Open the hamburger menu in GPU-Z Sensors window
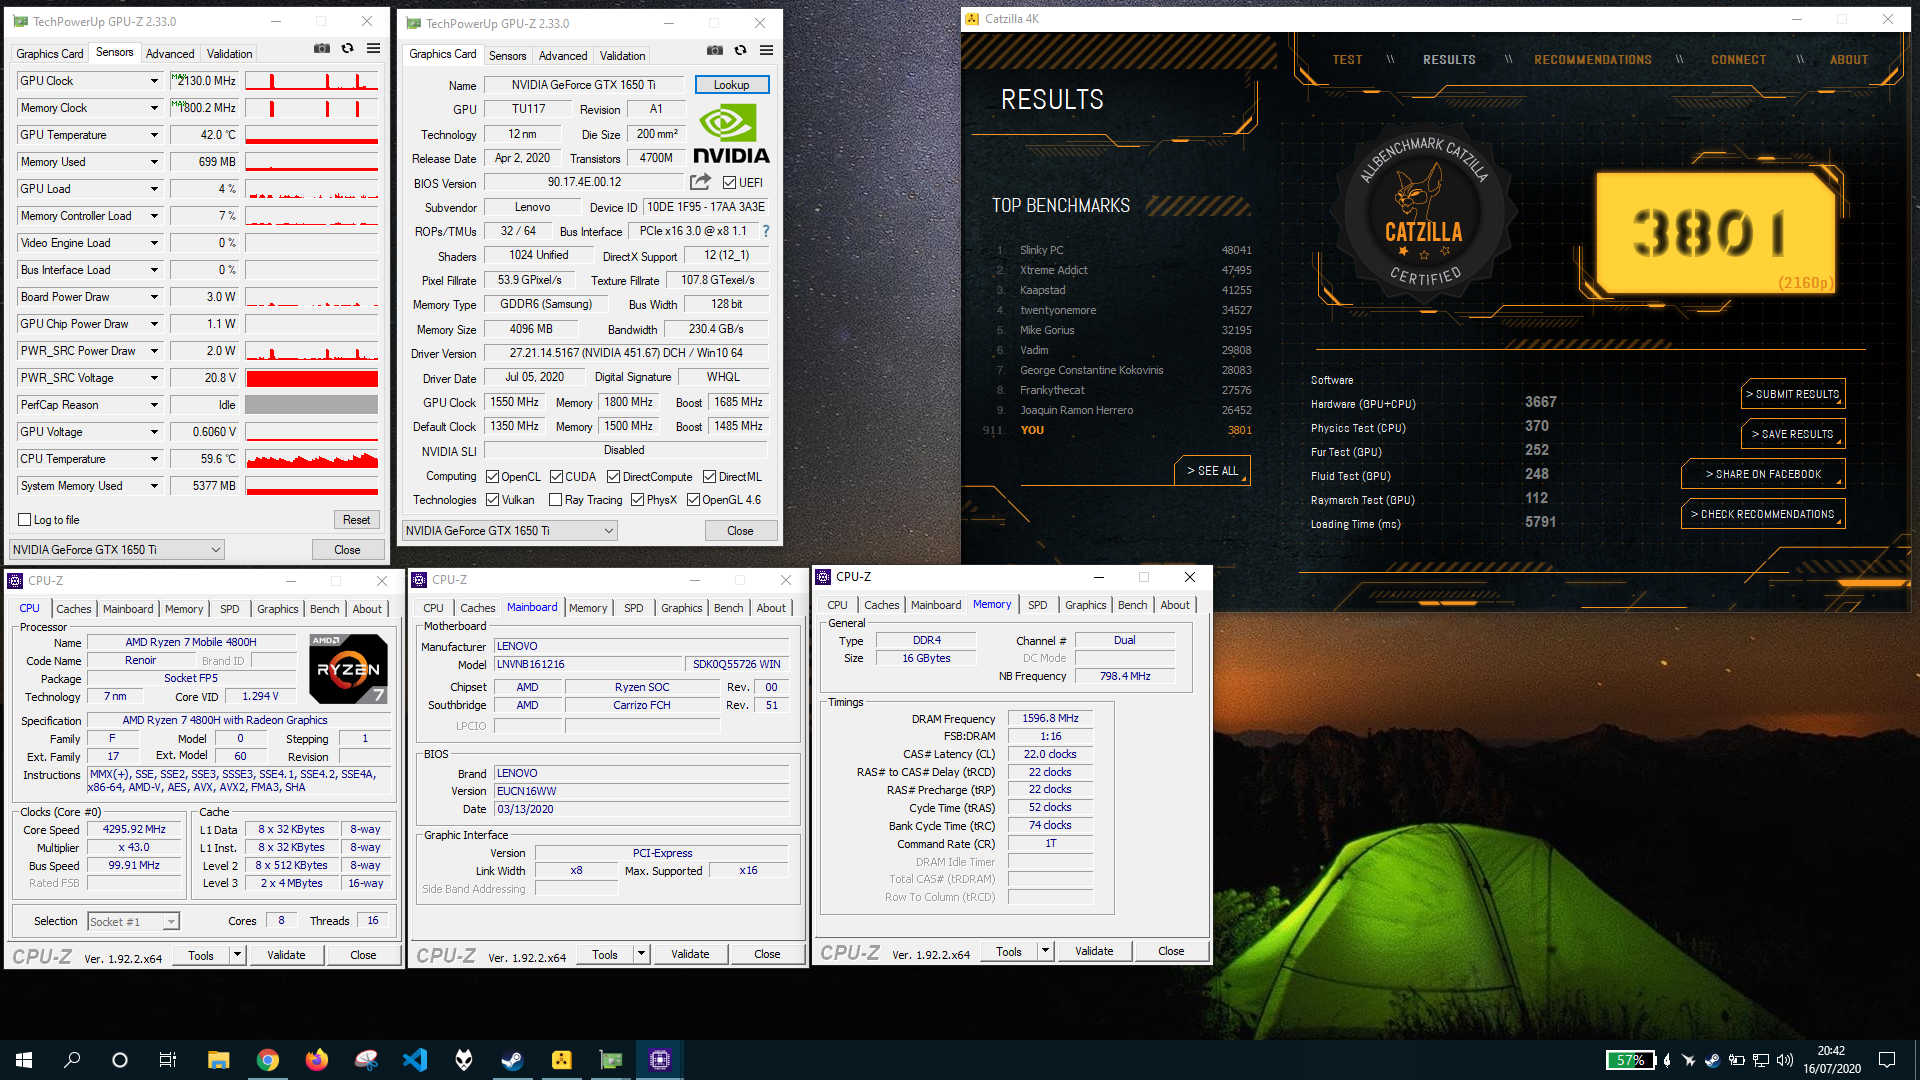Viewport: 1920px width, 1080px height. (373, 49)
